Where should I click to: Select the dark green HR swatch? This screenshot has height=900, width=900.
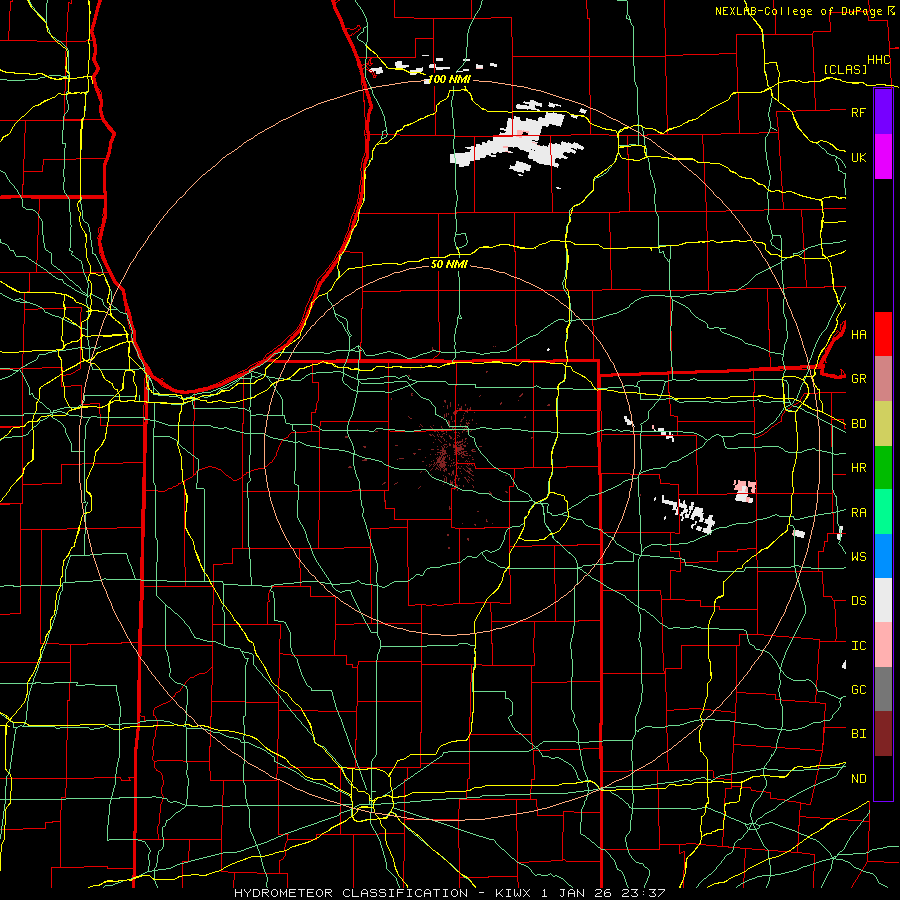[x=883, y=468]
